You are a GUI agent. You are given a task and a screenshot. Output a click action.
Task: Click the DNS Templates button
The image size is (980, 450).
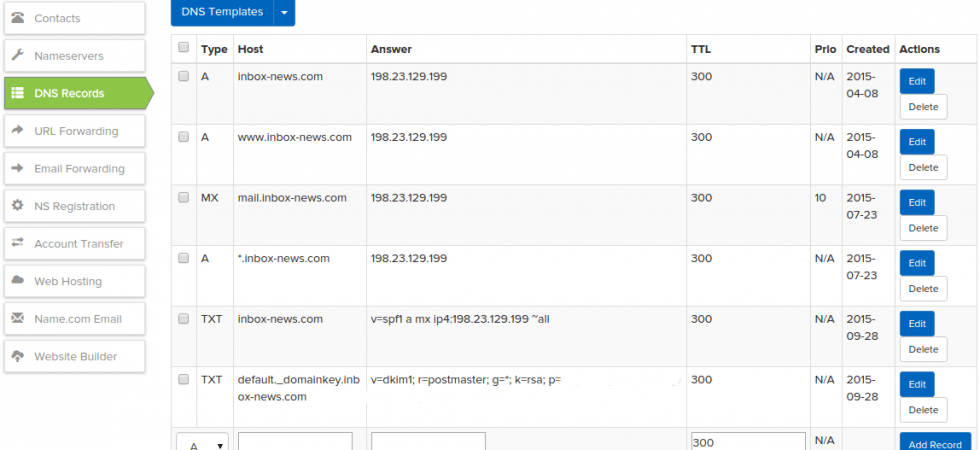tap(222, 12)
